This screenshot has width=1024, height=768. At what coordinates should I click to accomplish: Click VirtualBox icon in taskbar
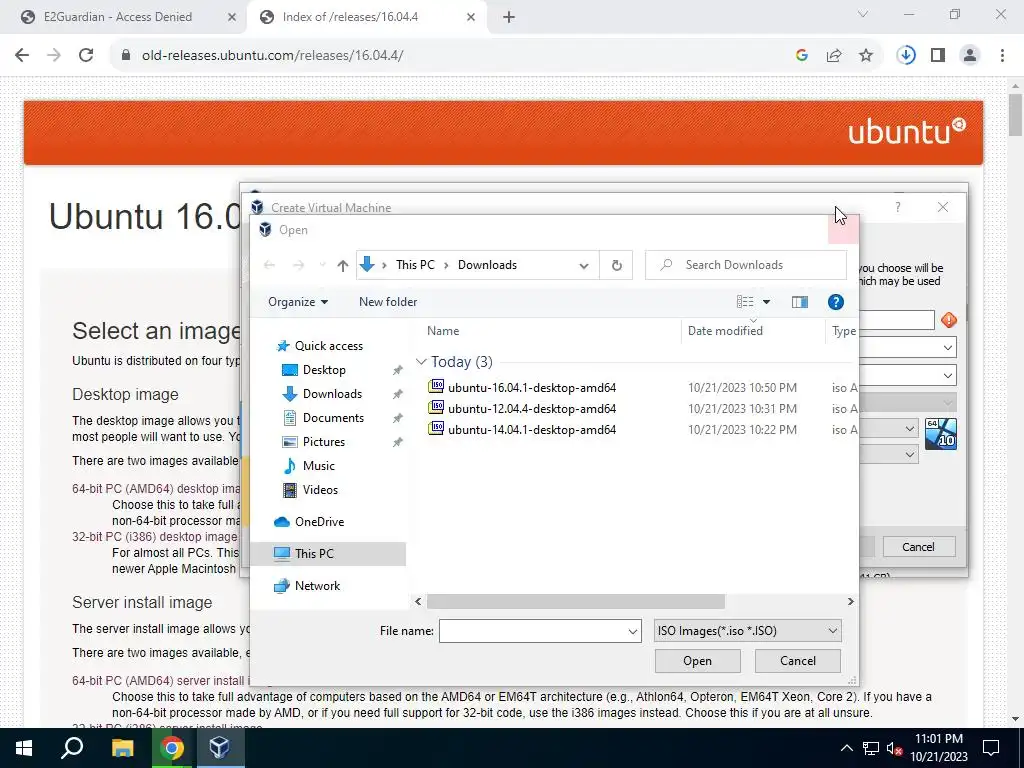219,748
